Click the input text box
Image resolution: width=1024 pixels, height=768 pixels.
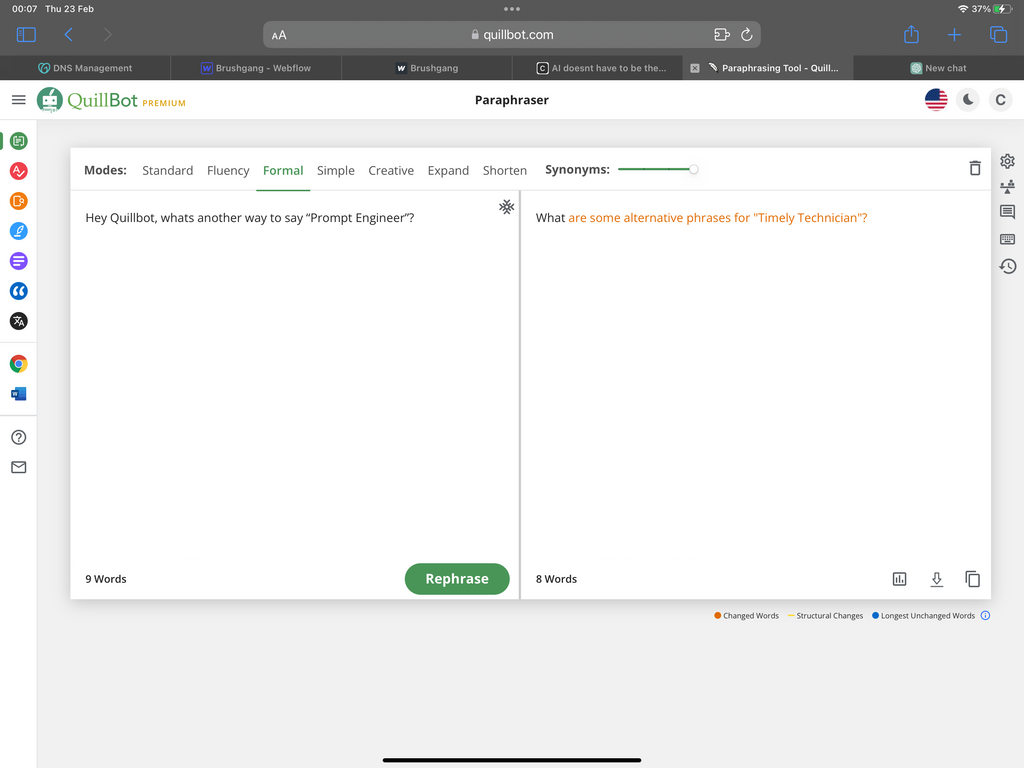[295, 376]
